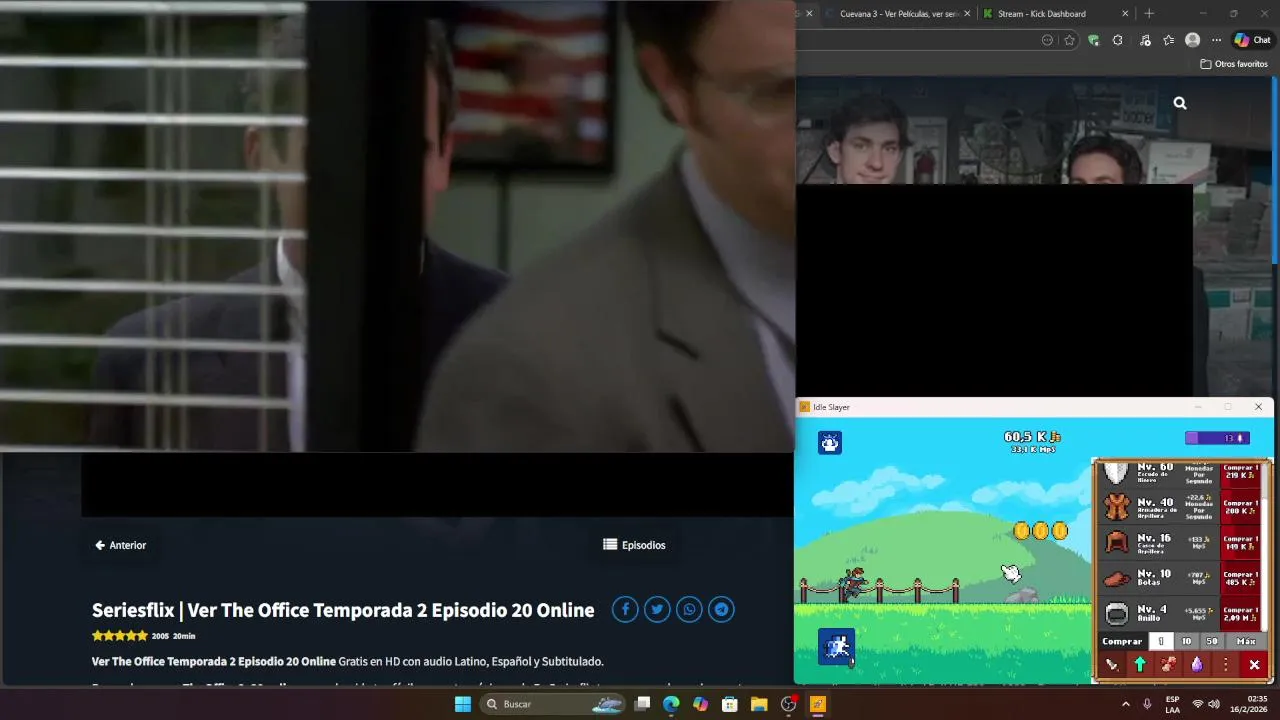Open the sword equipment tab in shop
This screenshot has height=720, width=1280.
coord(1111,665)
